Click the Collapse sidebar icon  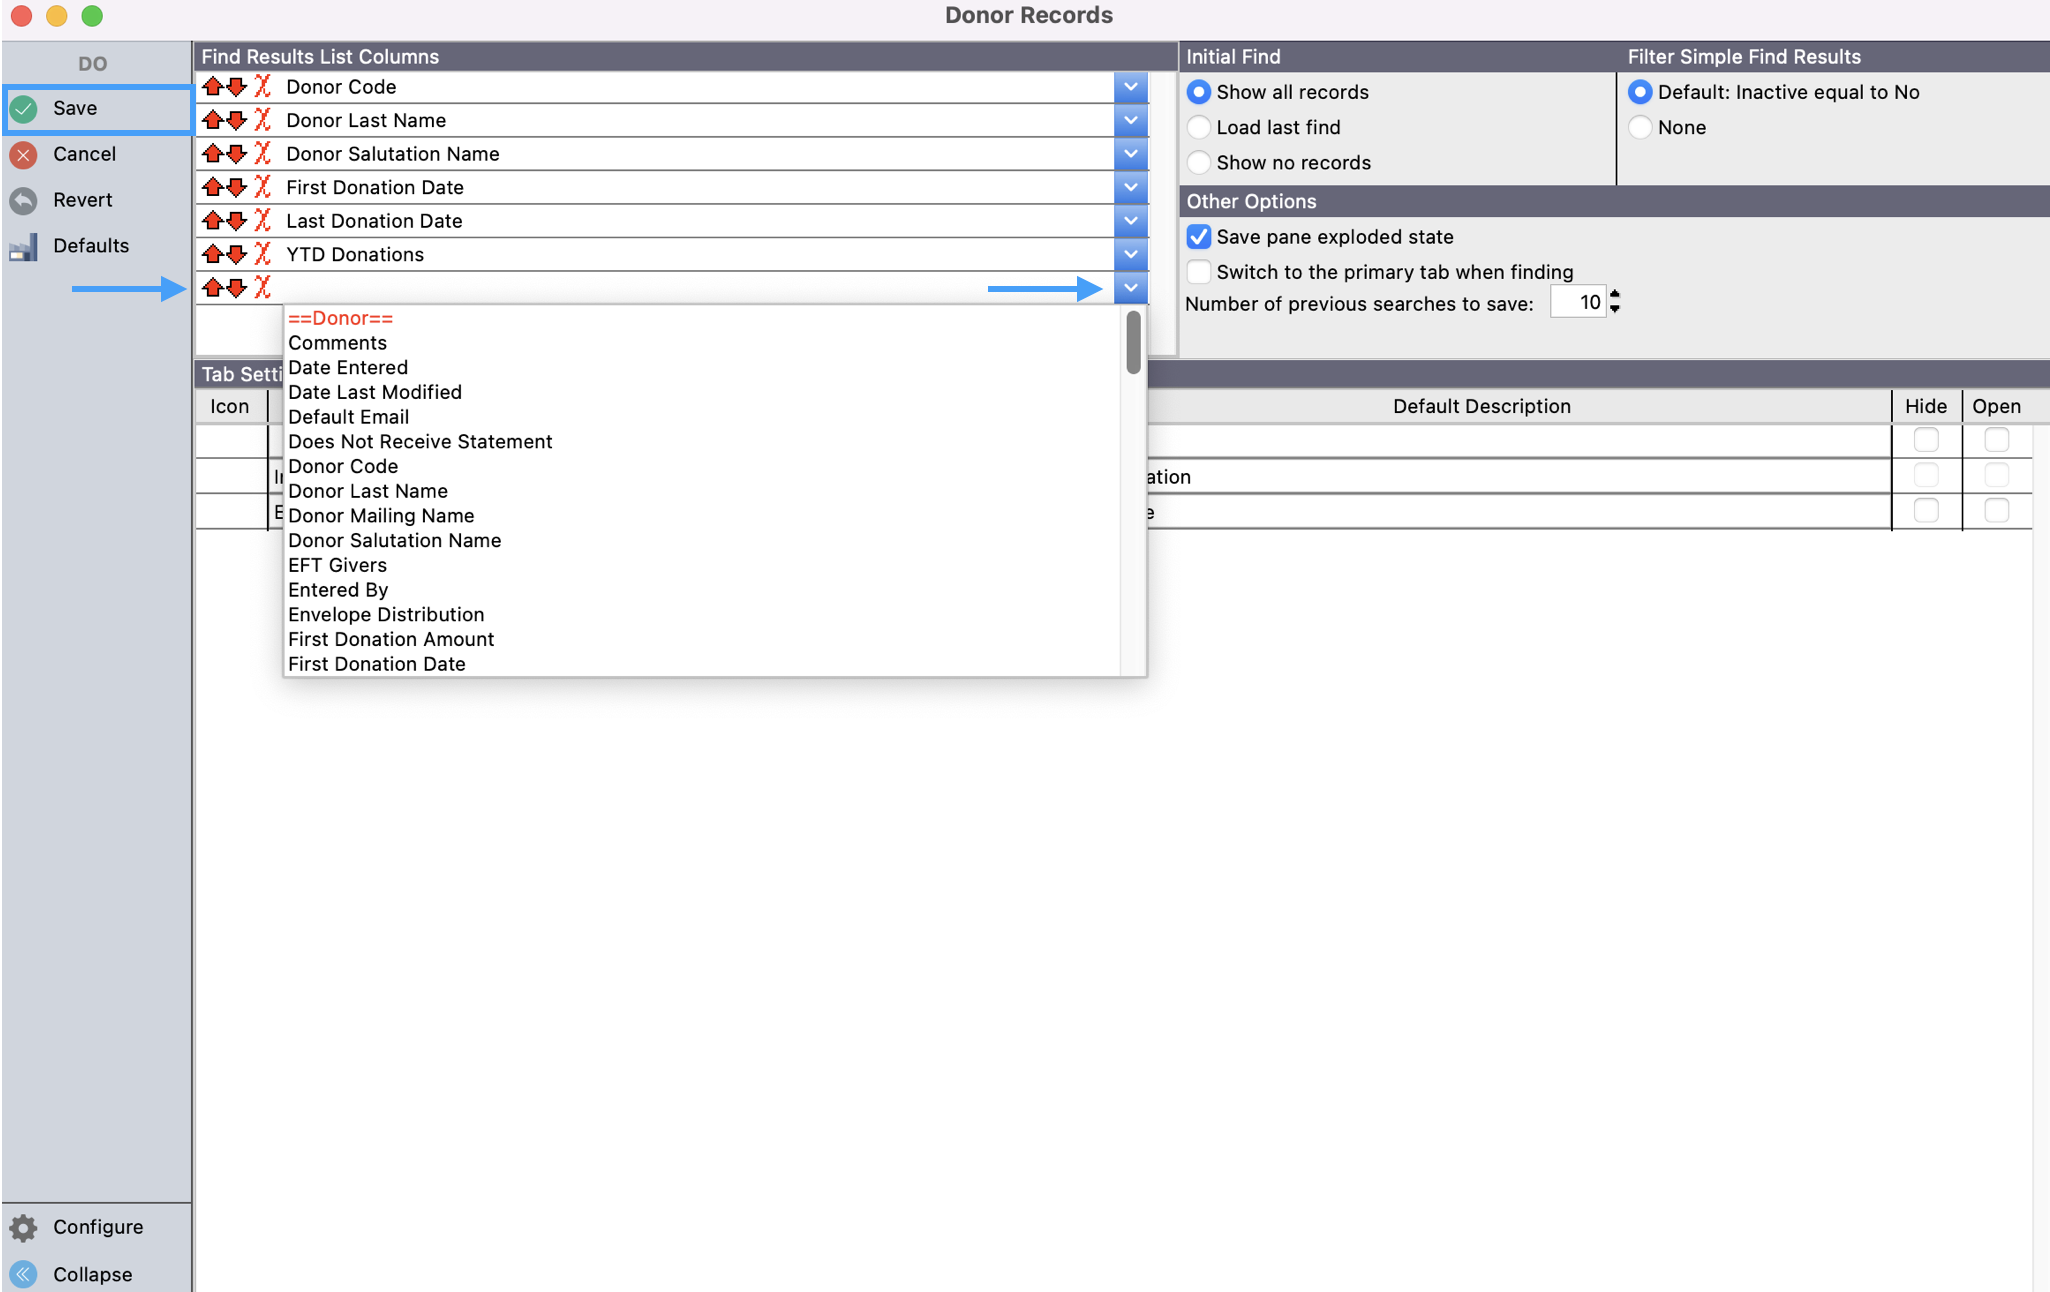(24, 1274)
